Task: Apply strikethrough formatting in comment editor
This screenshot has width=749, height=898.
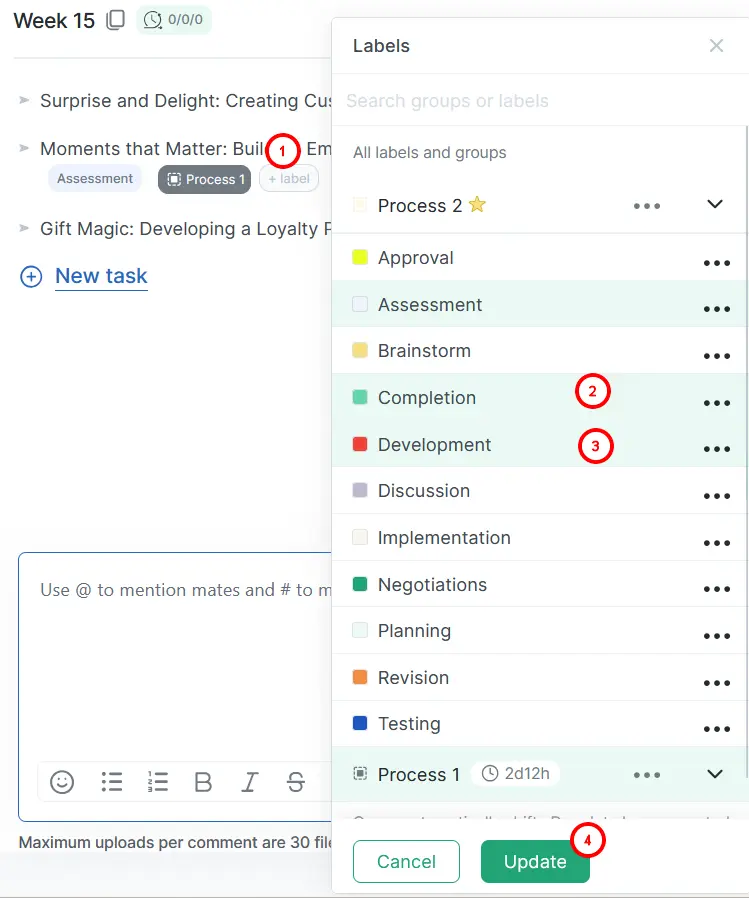Action: coord(295,782)
